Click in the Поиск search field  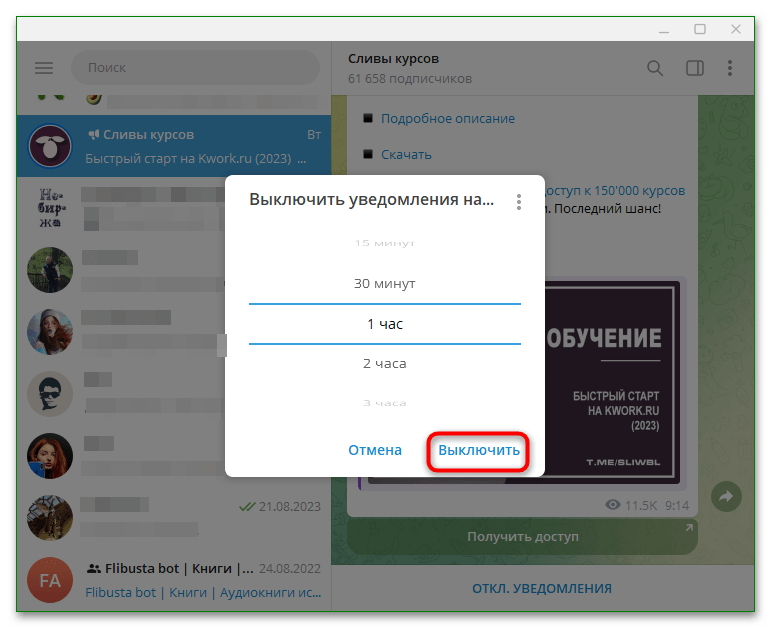coord(196,67)
